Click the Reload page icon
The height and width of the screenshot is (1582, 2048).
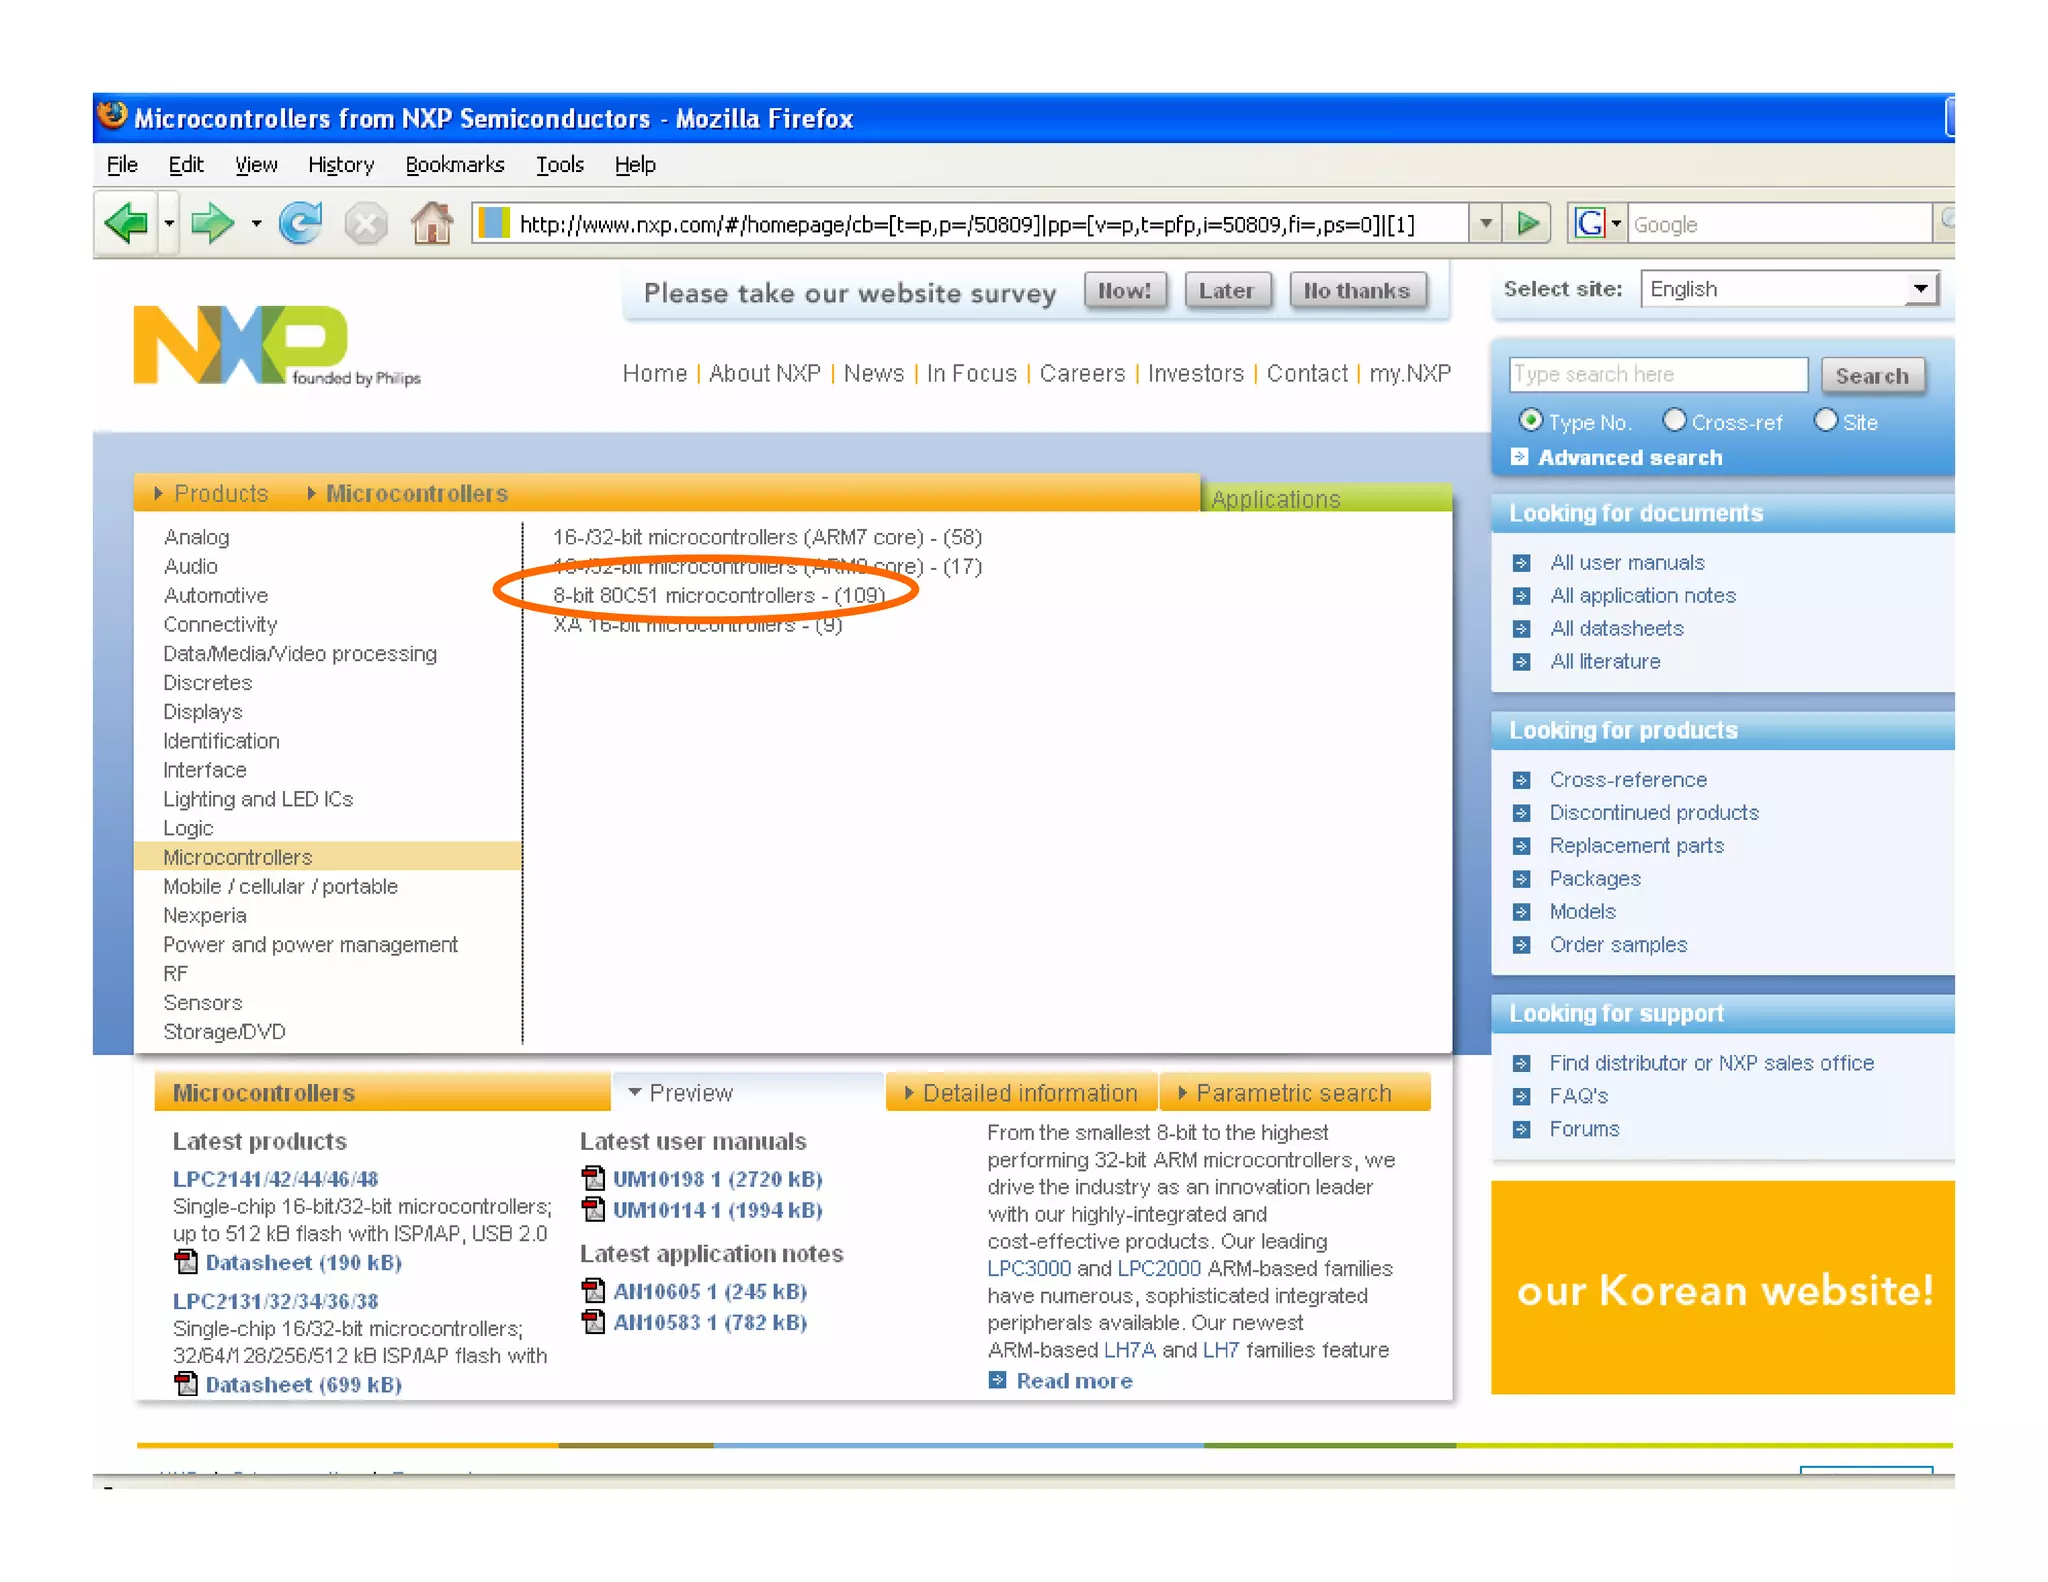[x=300, y=223]
